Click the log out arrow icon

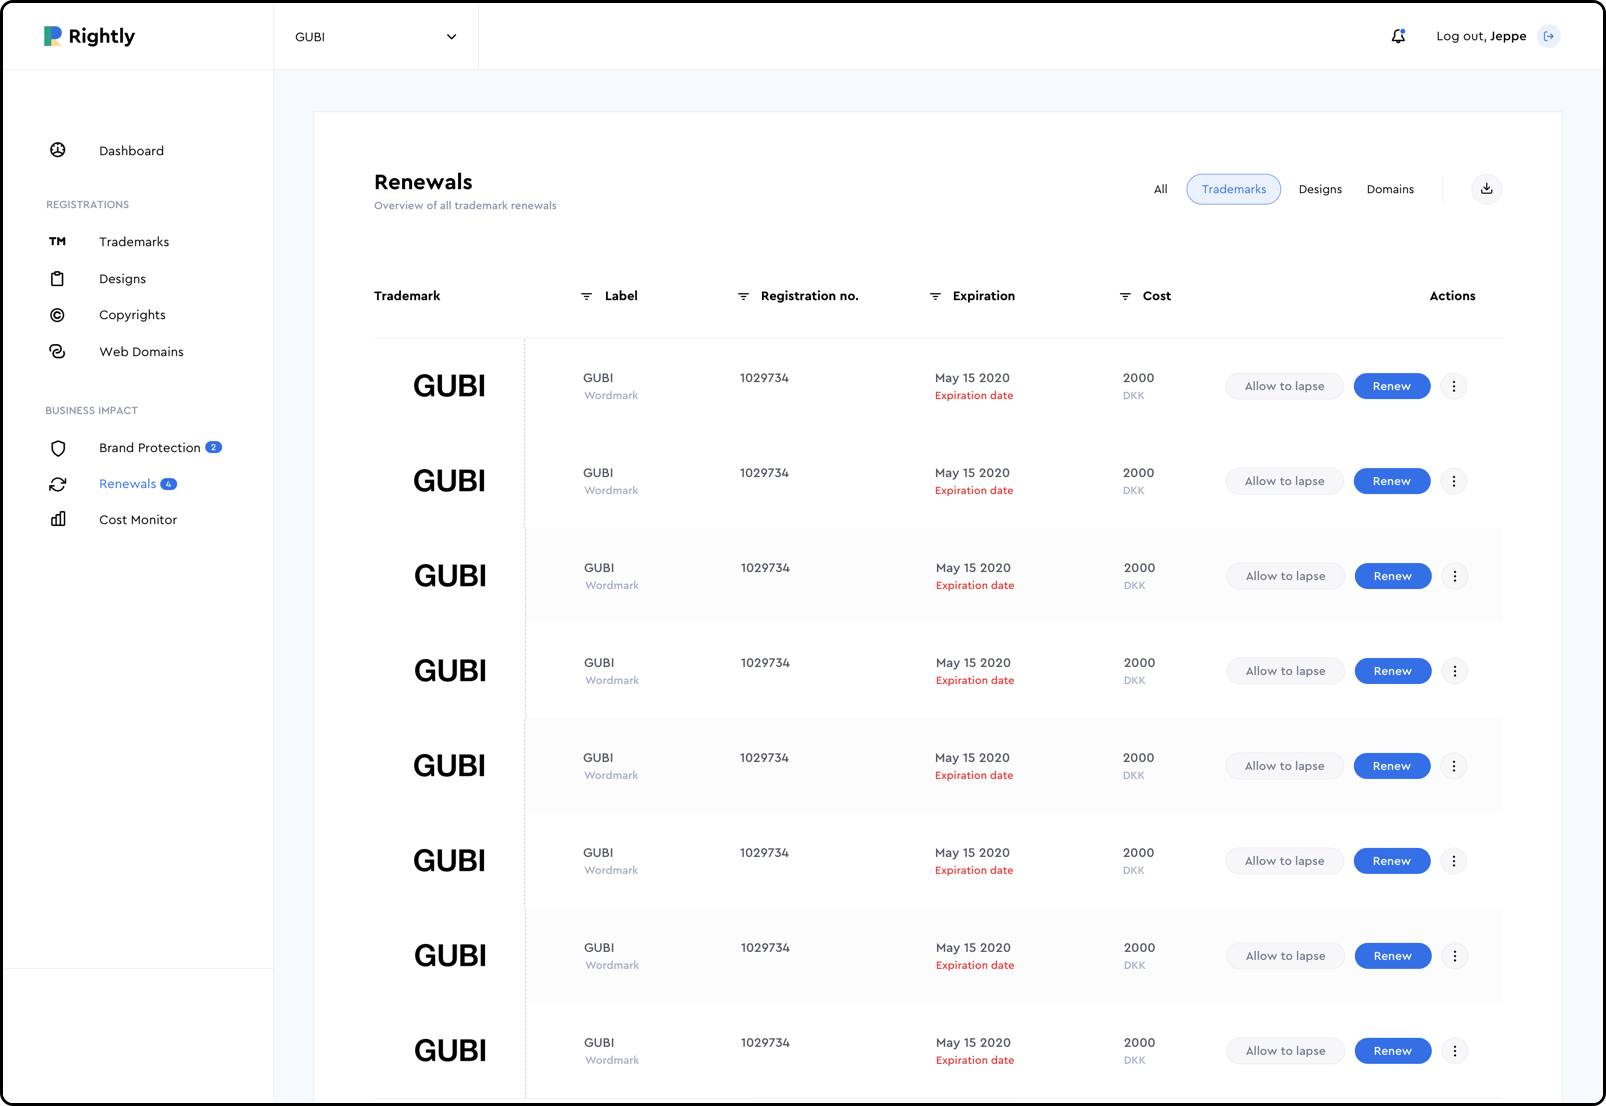(1549, 36)
